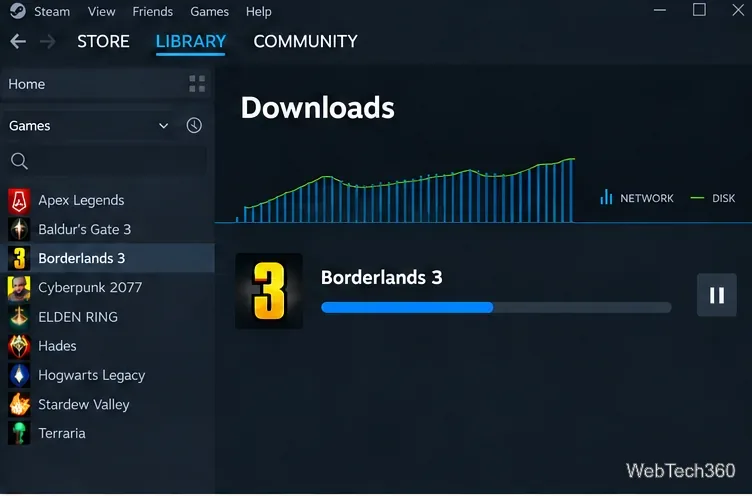Open the View menu
Screen dimensions: 752x496
101,11
